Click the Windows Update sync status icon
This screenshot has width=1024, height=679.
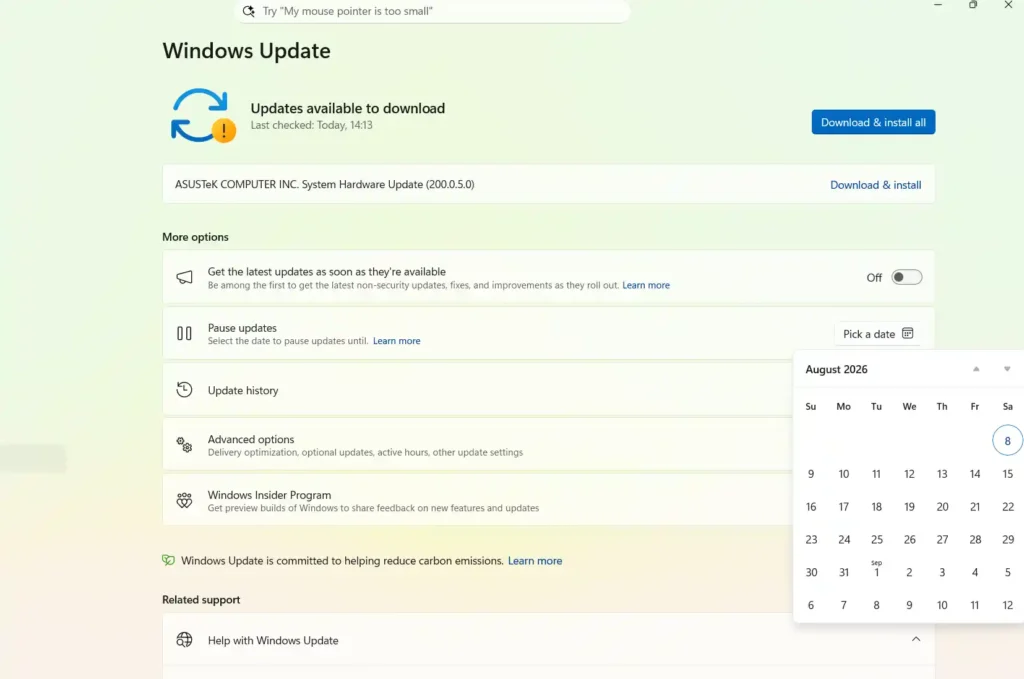click(x=202, y=116)
